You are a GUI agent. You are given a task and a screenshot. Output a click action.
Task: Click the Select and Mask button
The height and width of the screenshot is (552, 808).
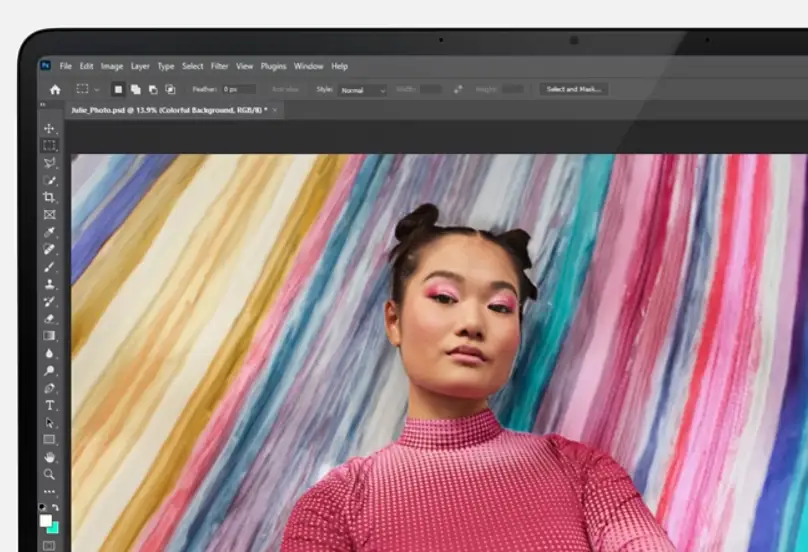coord(574,89)
